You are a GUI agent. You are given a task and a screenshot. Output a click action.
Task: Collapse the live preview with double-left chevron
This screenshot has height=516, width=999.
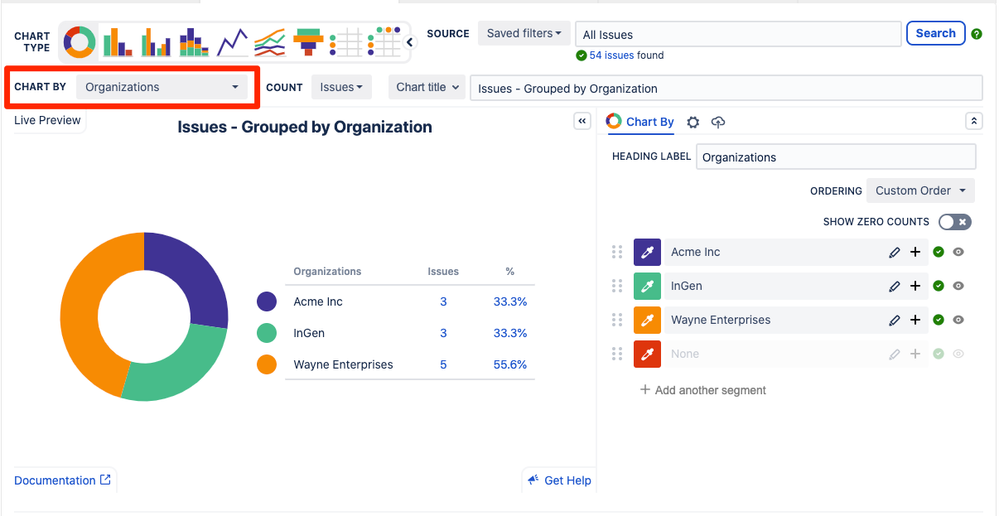tap(582, 121)
